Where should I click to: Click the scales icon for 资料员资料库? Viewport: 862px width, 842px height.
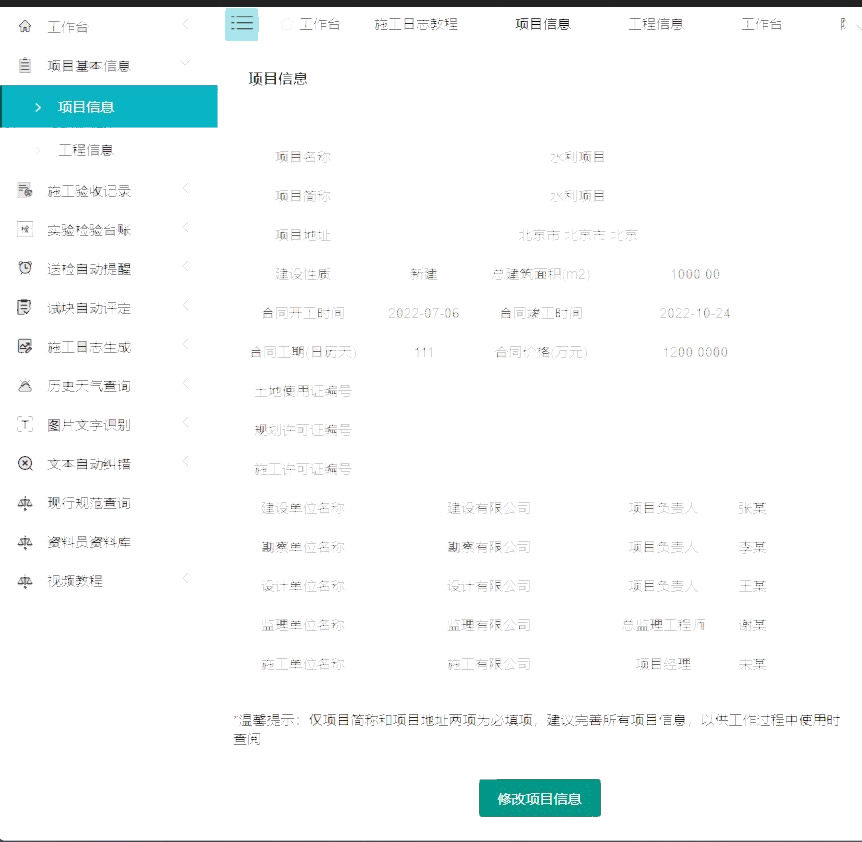25,541
